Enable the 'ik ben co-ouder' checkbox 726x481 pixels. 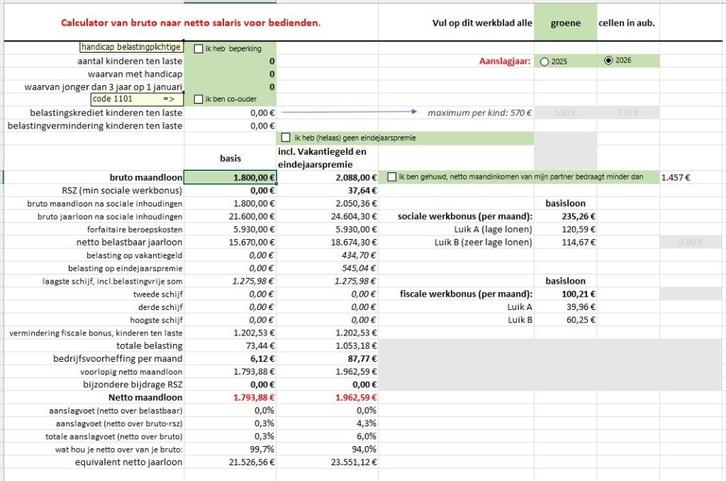pos(199,99)
